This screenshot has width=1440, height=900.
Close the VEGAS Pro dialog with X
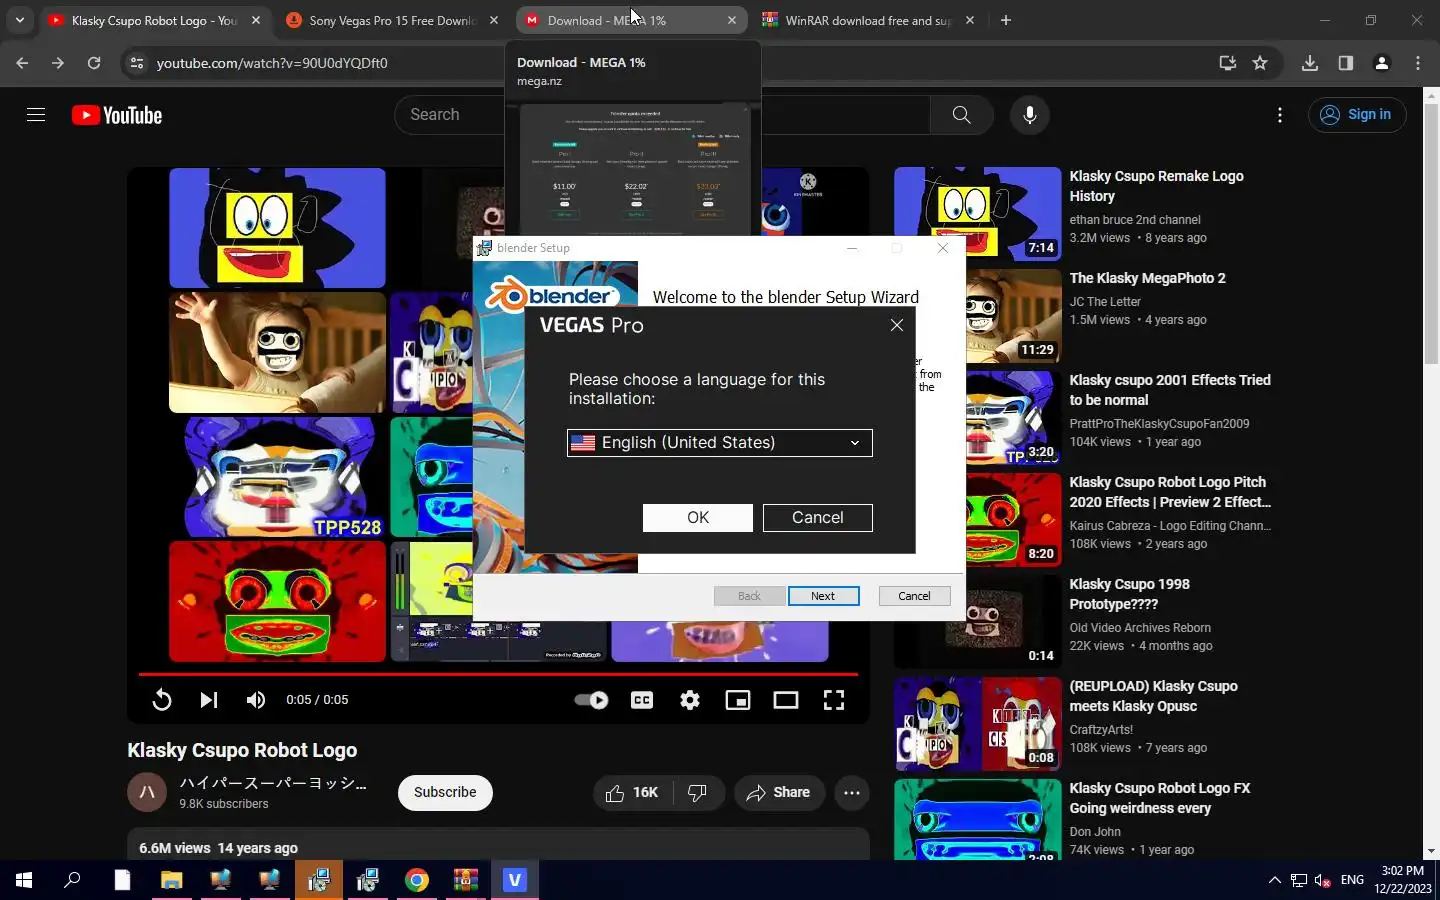pyautogui.click(x=897, y=325)
